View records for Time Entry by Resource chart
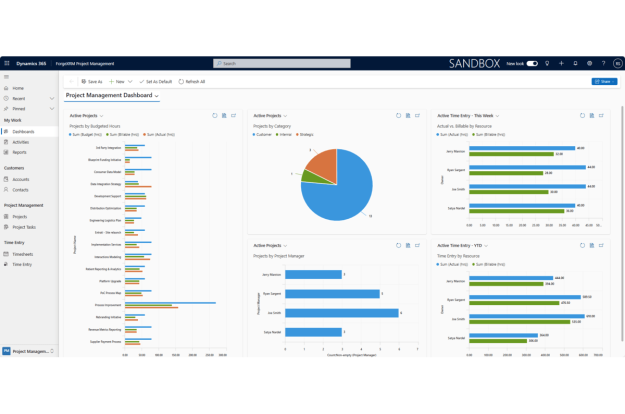The image size is (625, 414). (592, 245)
